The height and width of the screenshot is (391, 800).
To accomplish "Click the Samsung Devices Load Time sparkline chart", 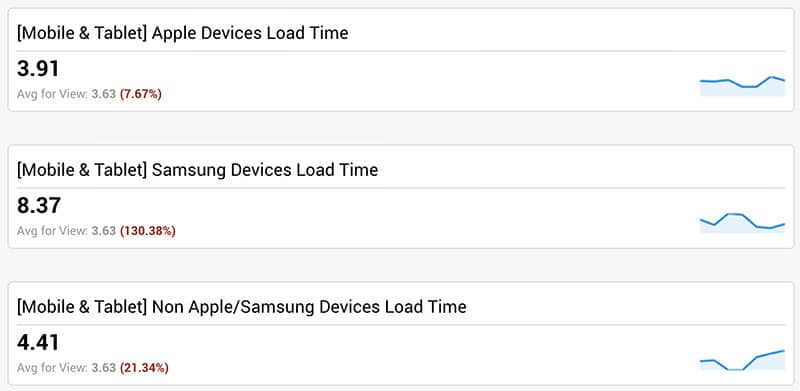I will (742, 223).
